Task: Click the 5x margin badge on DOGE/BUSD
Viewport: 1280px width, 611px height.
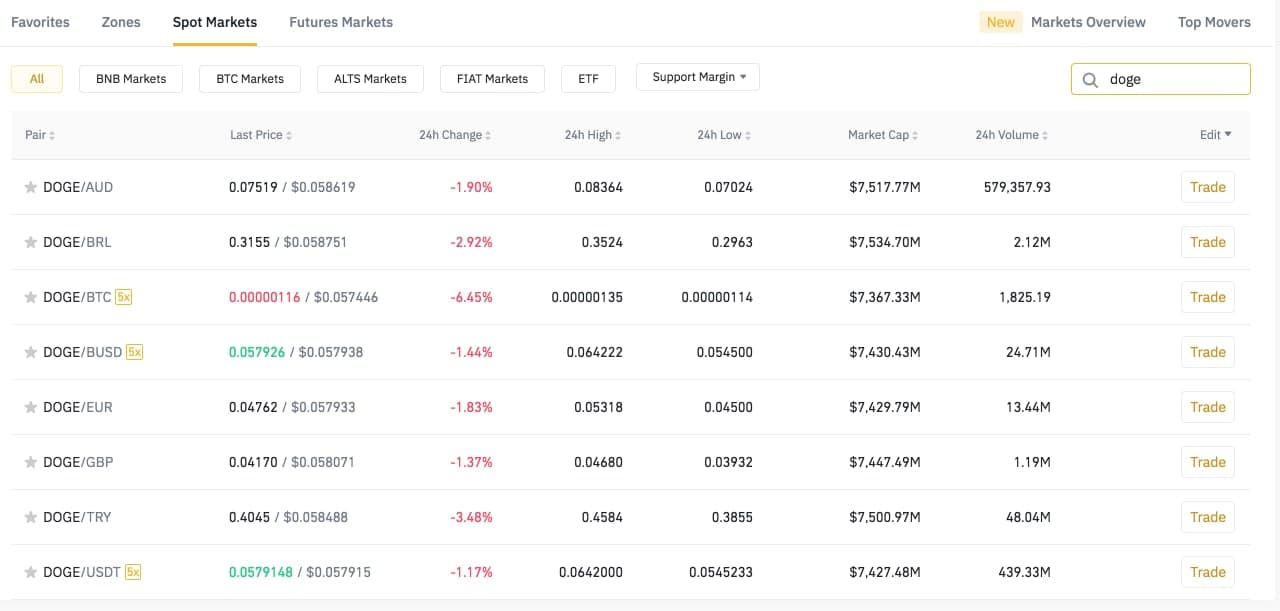Action: (x=135, y=352)
